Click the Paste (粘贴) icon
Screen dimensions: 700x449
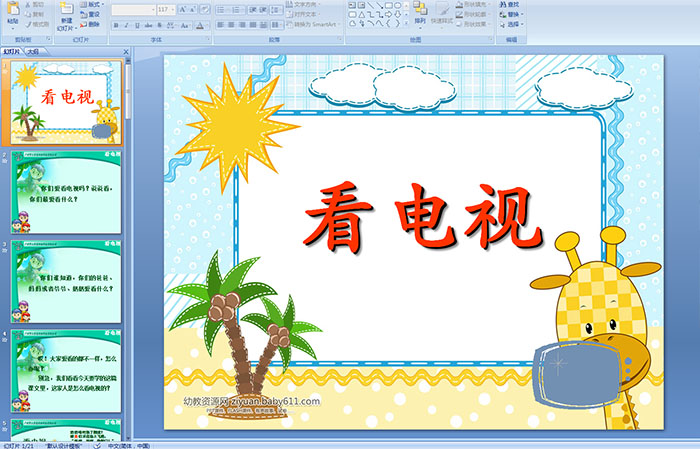[13, 8]
